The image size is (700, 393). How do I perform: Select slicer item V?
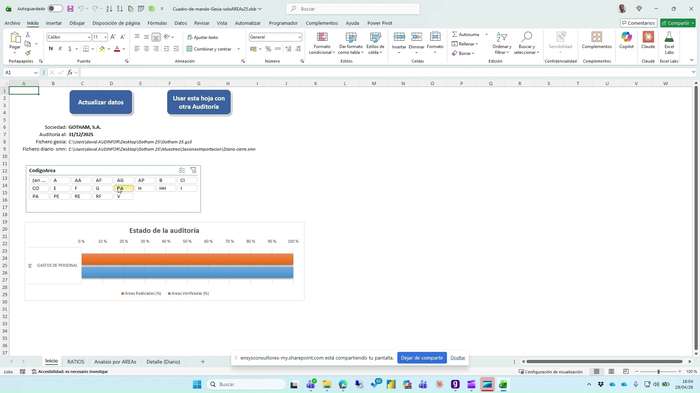[x=124, y=196]
